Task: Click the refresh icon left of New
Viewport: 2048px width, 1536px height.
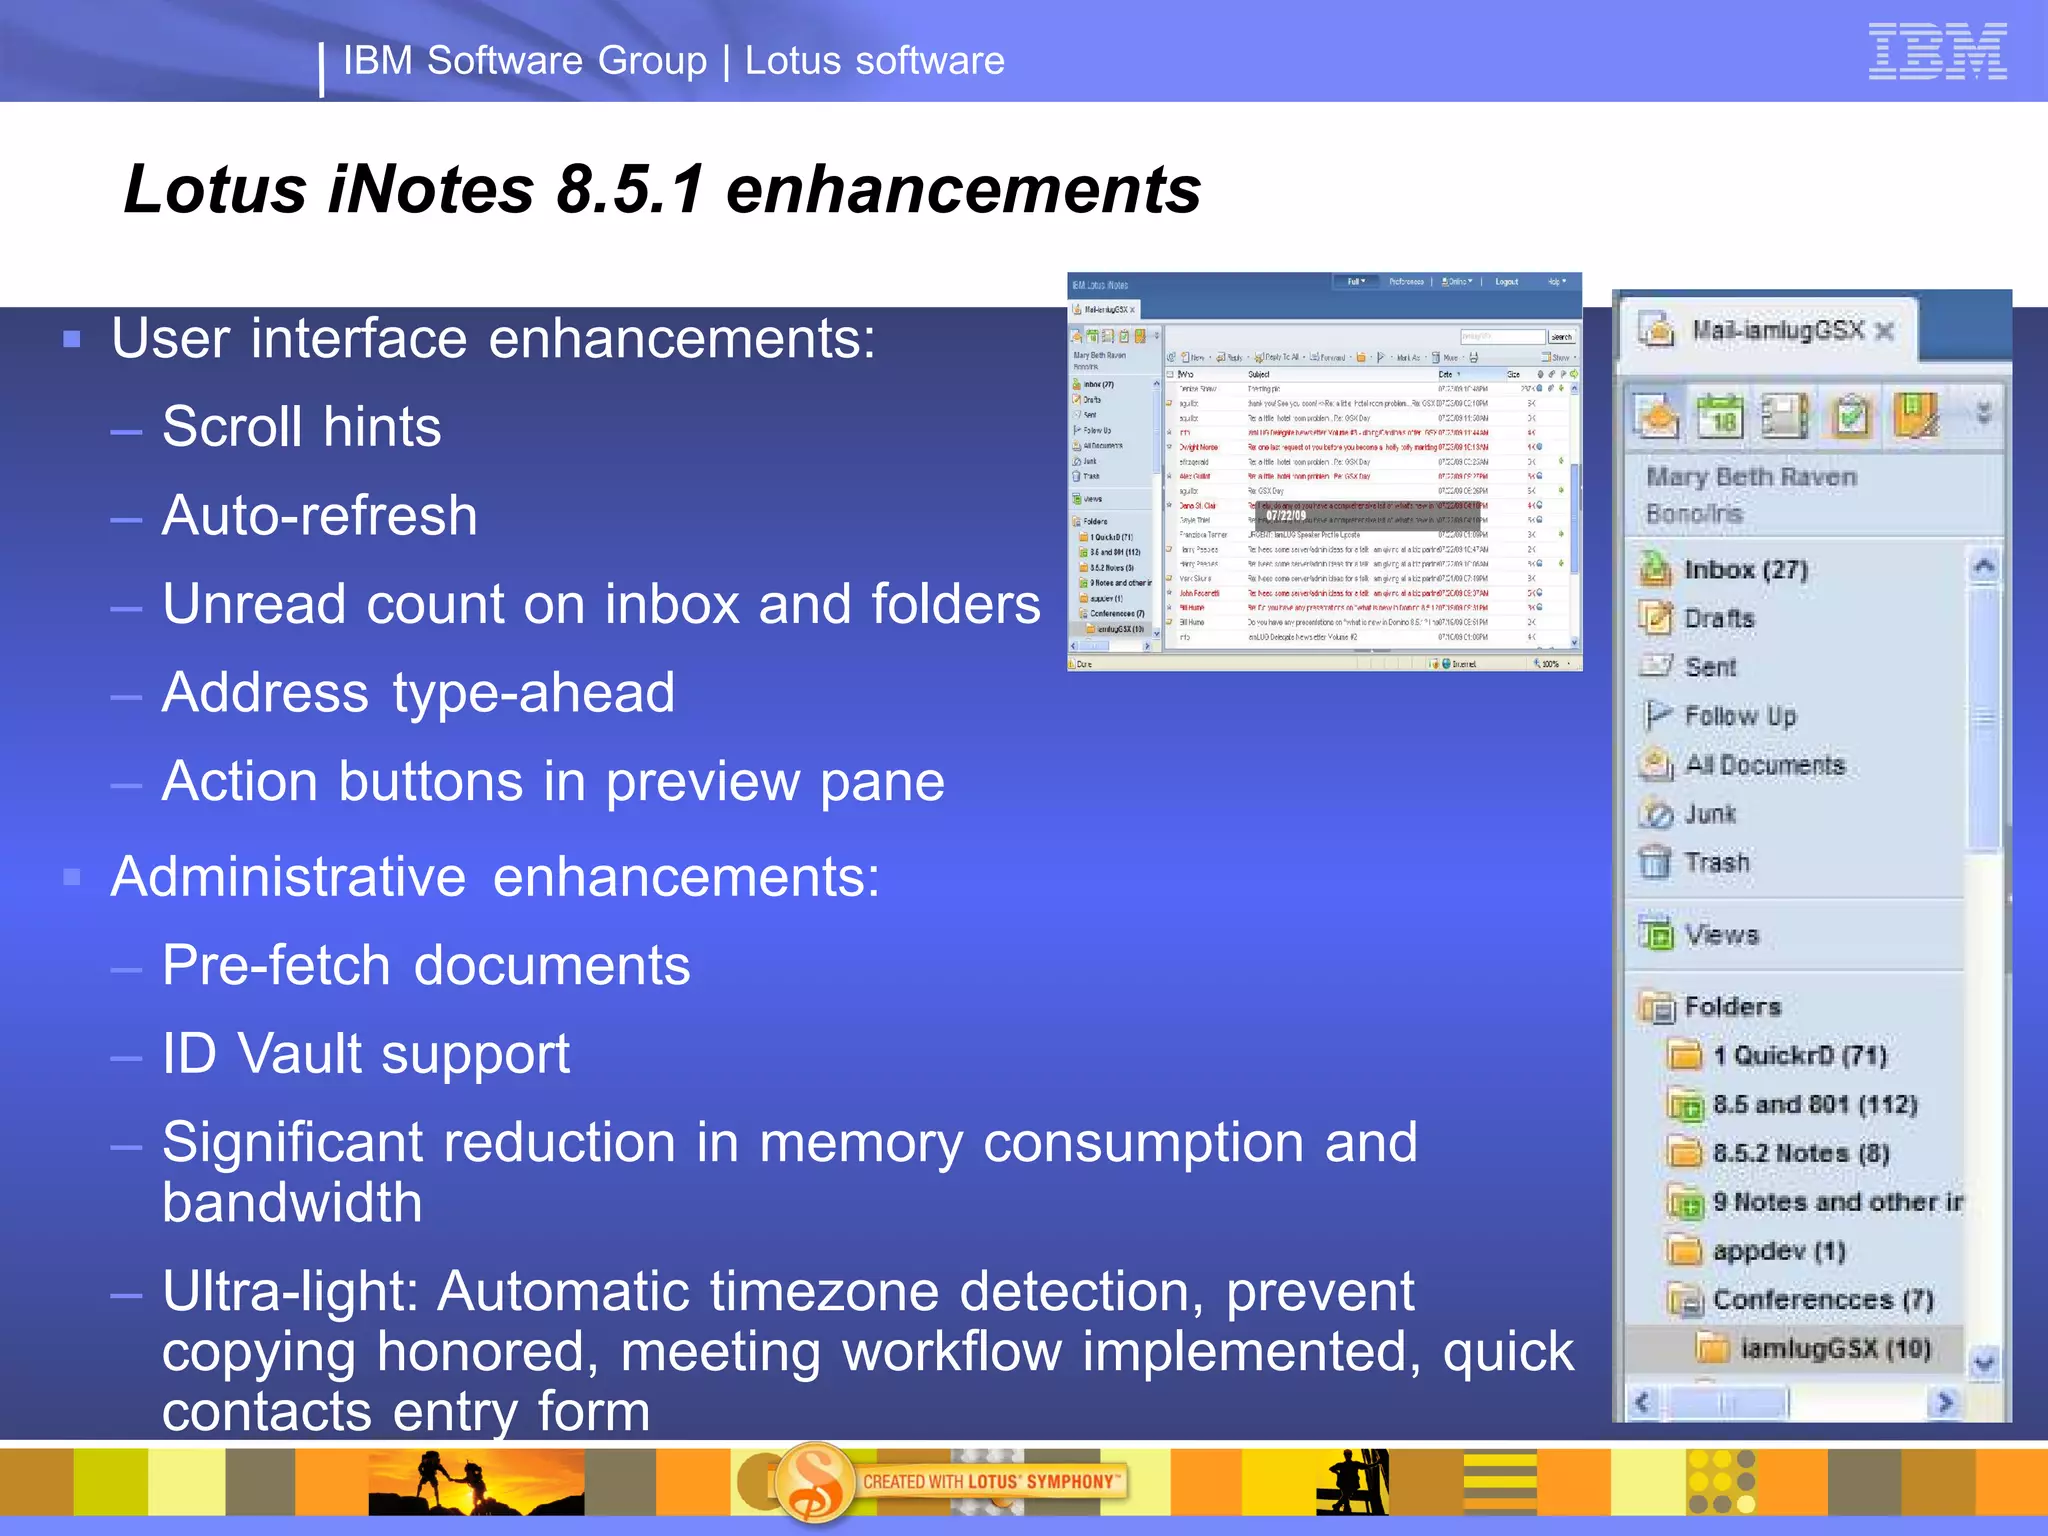Action: point(1172,357)
